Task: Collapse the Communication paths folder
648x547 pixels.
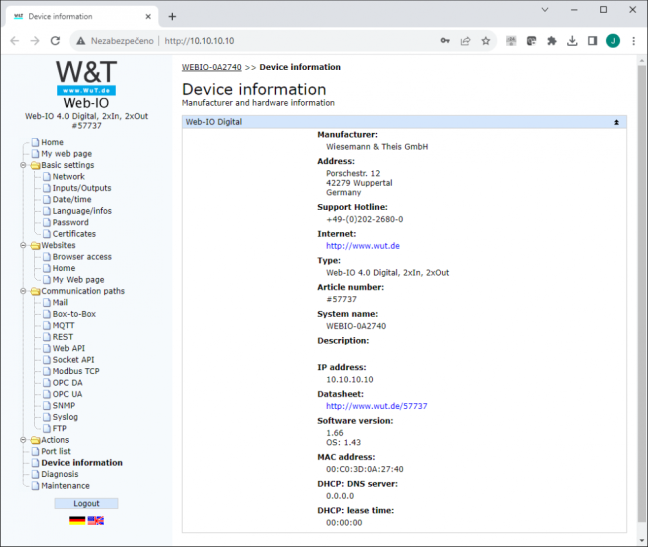Action: point(23,291)
